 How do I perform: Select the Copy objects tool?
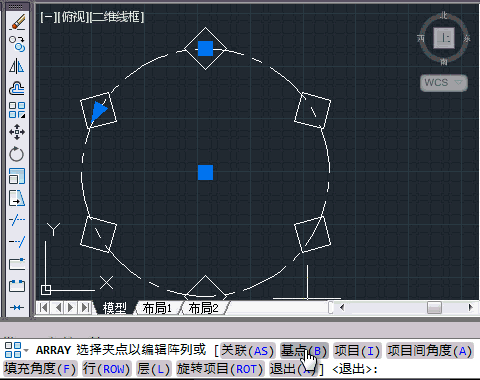click(x=17, y=44)
